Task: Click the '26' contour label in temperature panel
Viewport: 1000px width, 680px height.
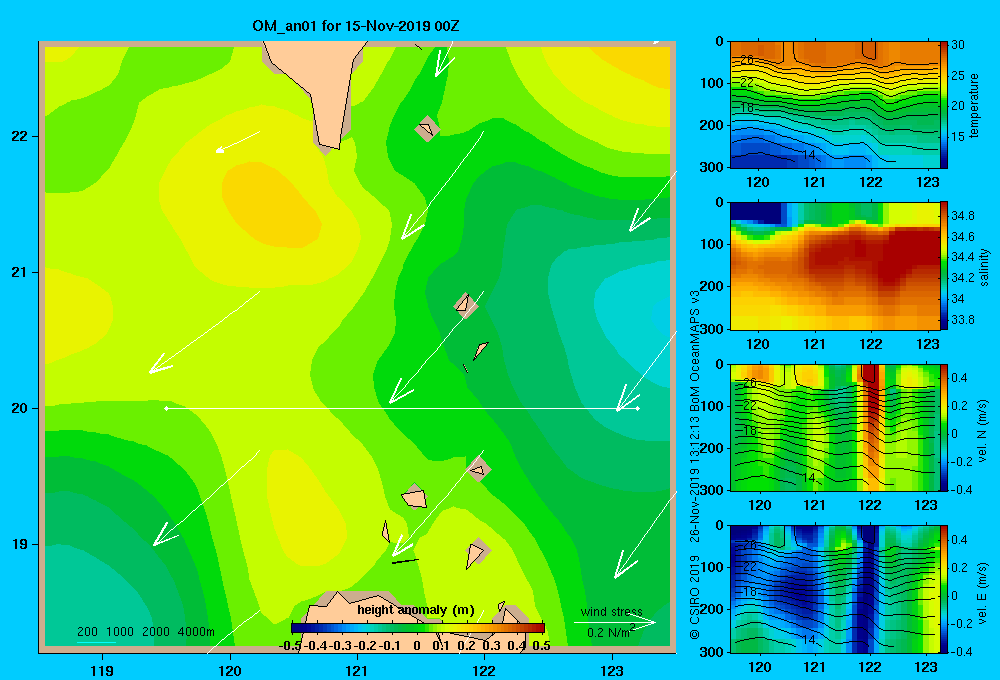Action: point(747,60)
